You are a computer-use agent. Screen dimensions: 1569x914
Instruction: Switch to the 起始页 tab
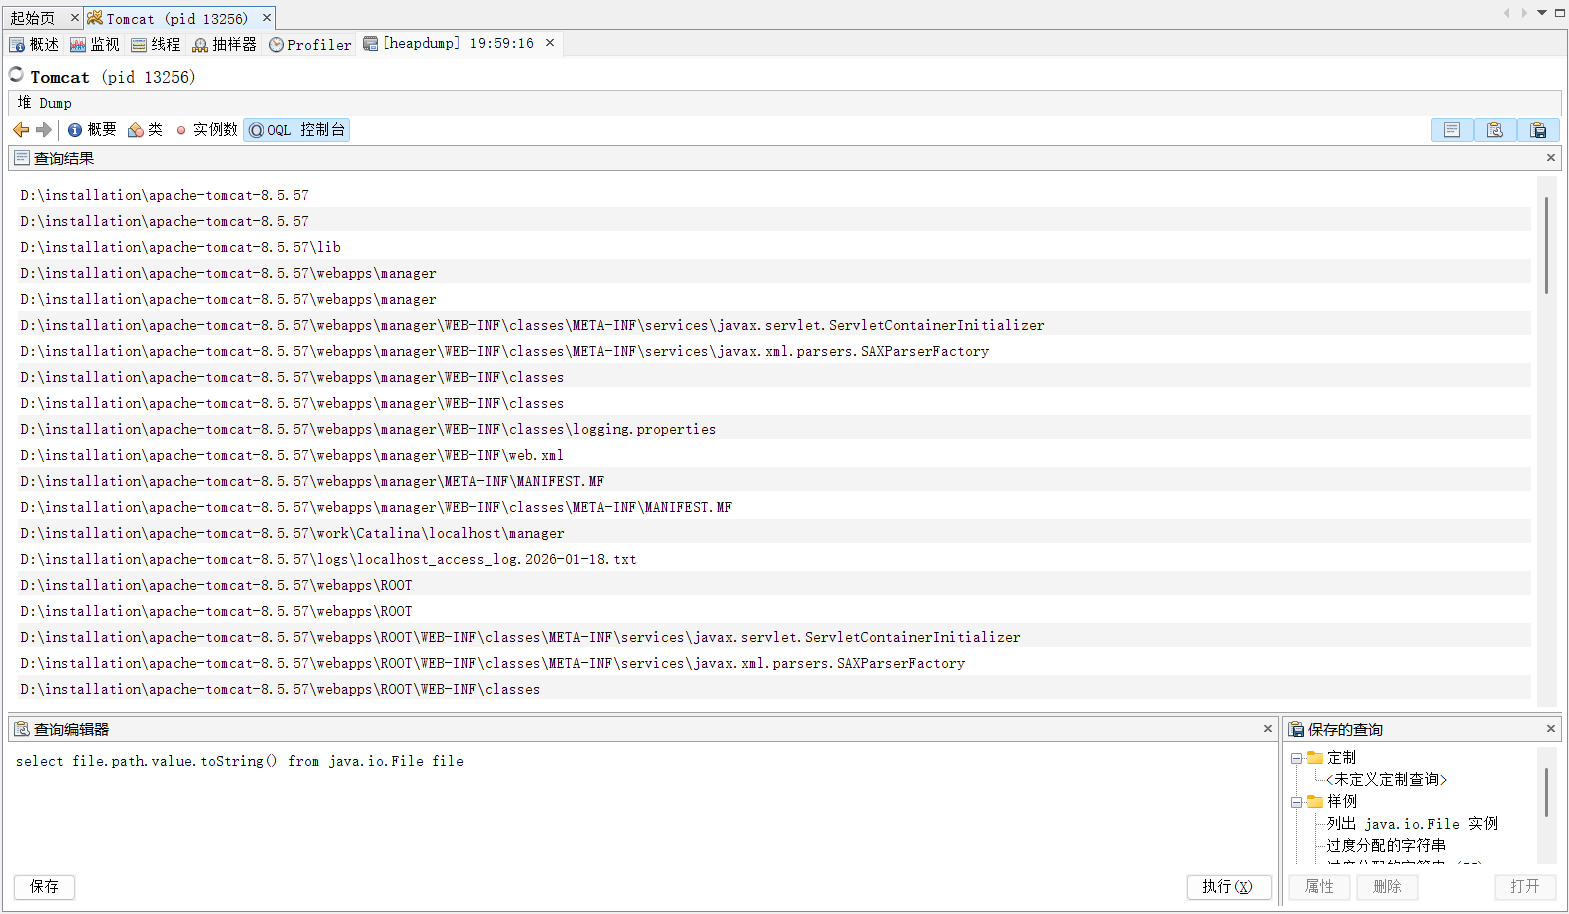32,18
